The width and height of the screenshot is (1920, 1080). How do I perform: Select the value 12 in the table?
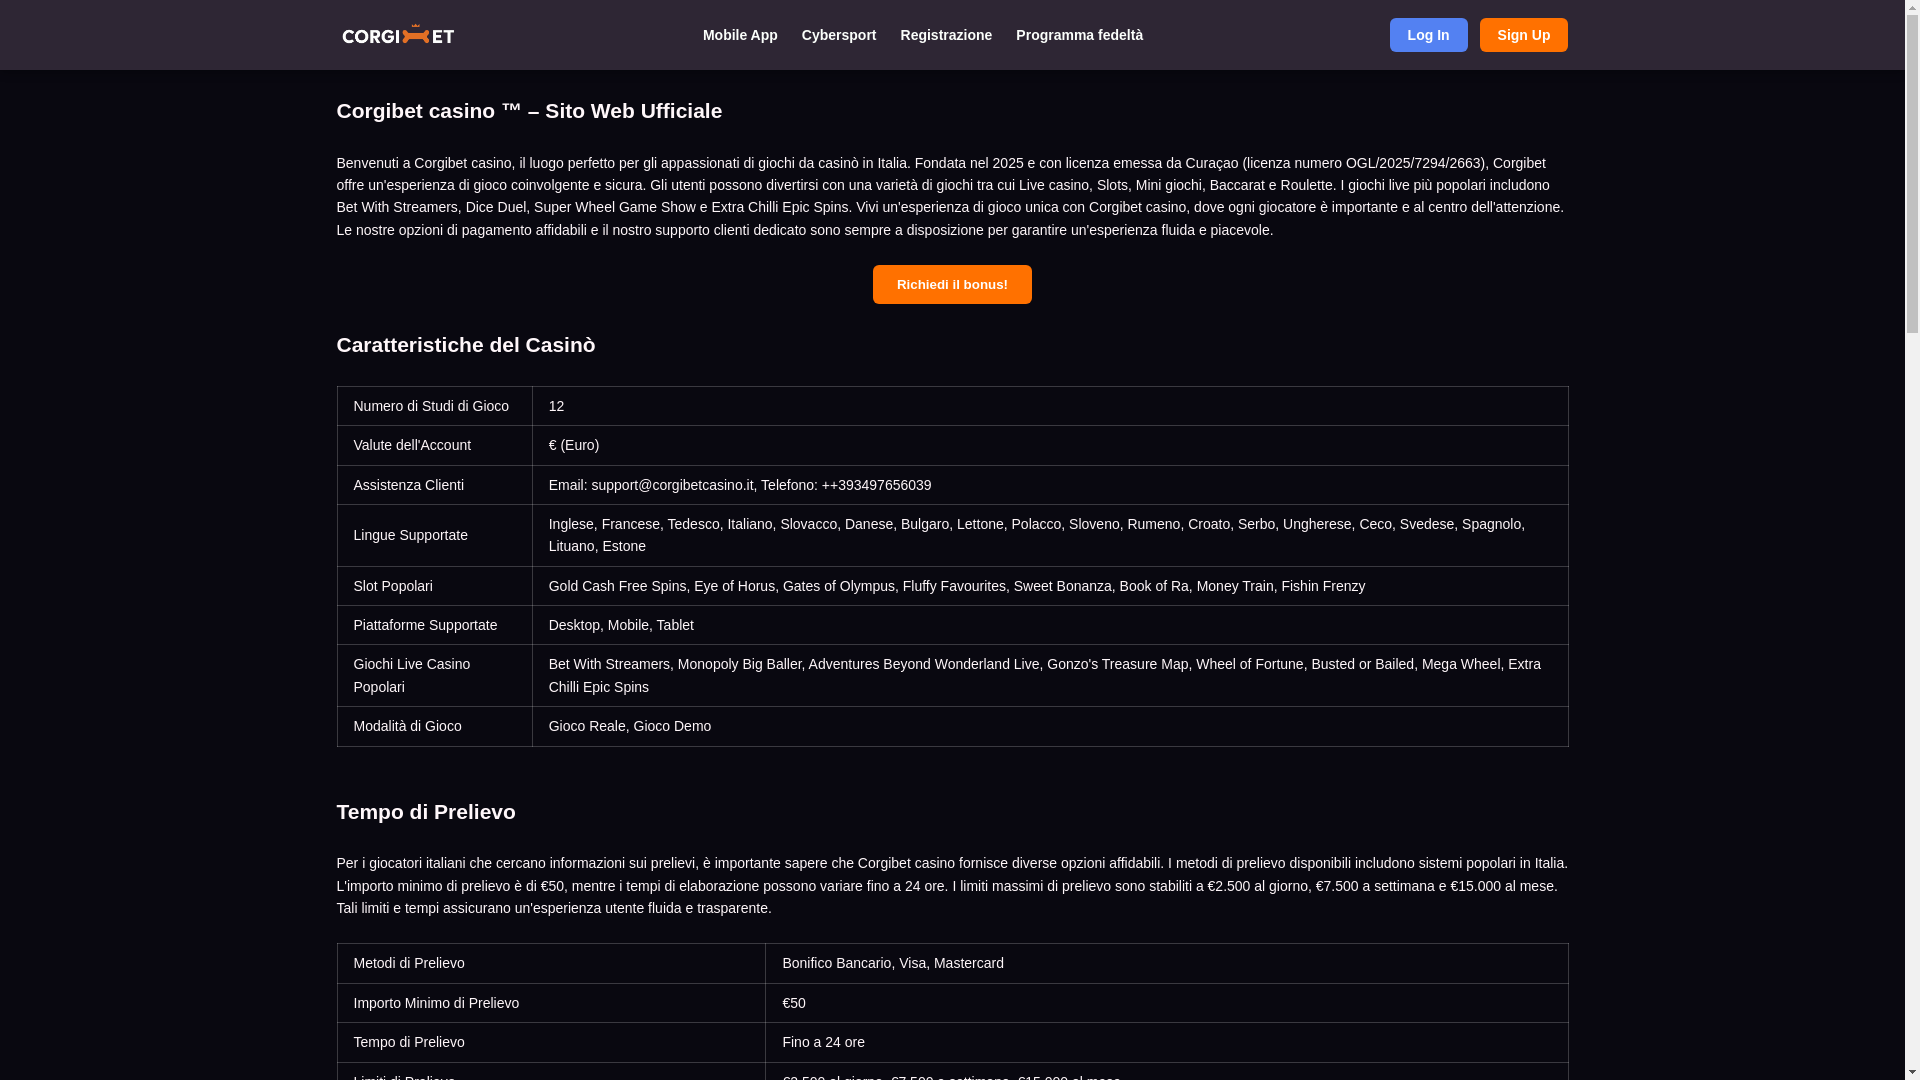1050,406
